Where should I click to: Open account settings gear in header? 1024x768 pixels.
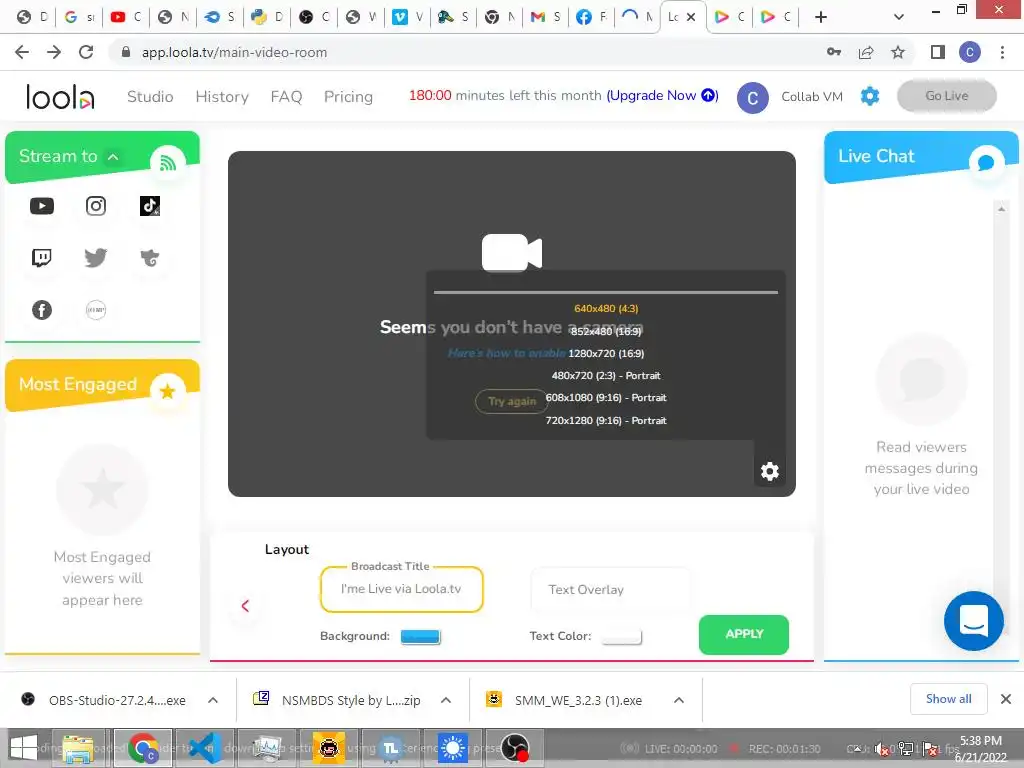870,97
